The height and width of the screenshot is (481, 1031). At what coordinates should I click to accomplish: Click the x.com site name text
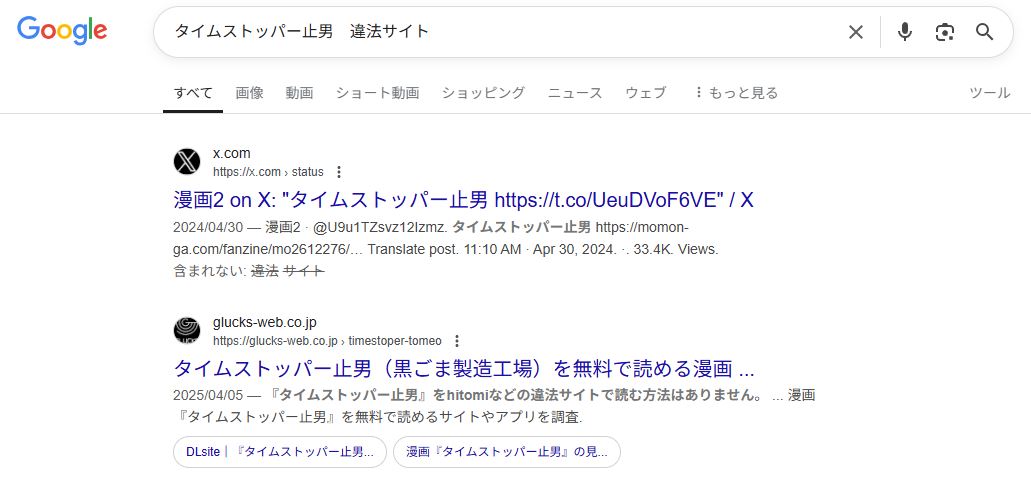pos(231,153)
